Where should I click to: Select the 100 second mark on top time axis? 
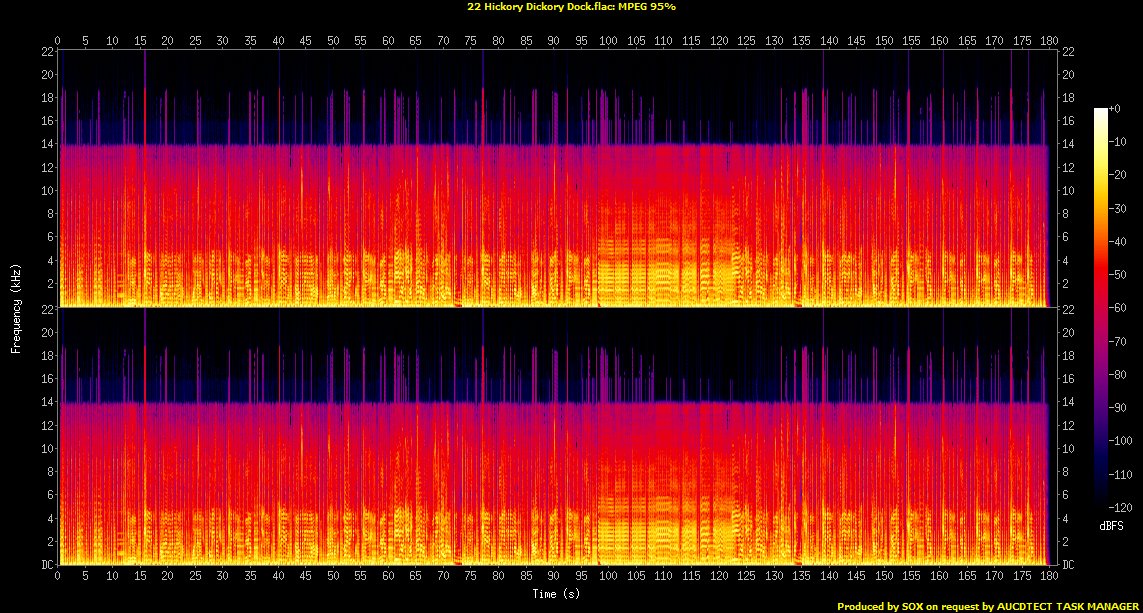pyautogui.click(x=607, y=40)
